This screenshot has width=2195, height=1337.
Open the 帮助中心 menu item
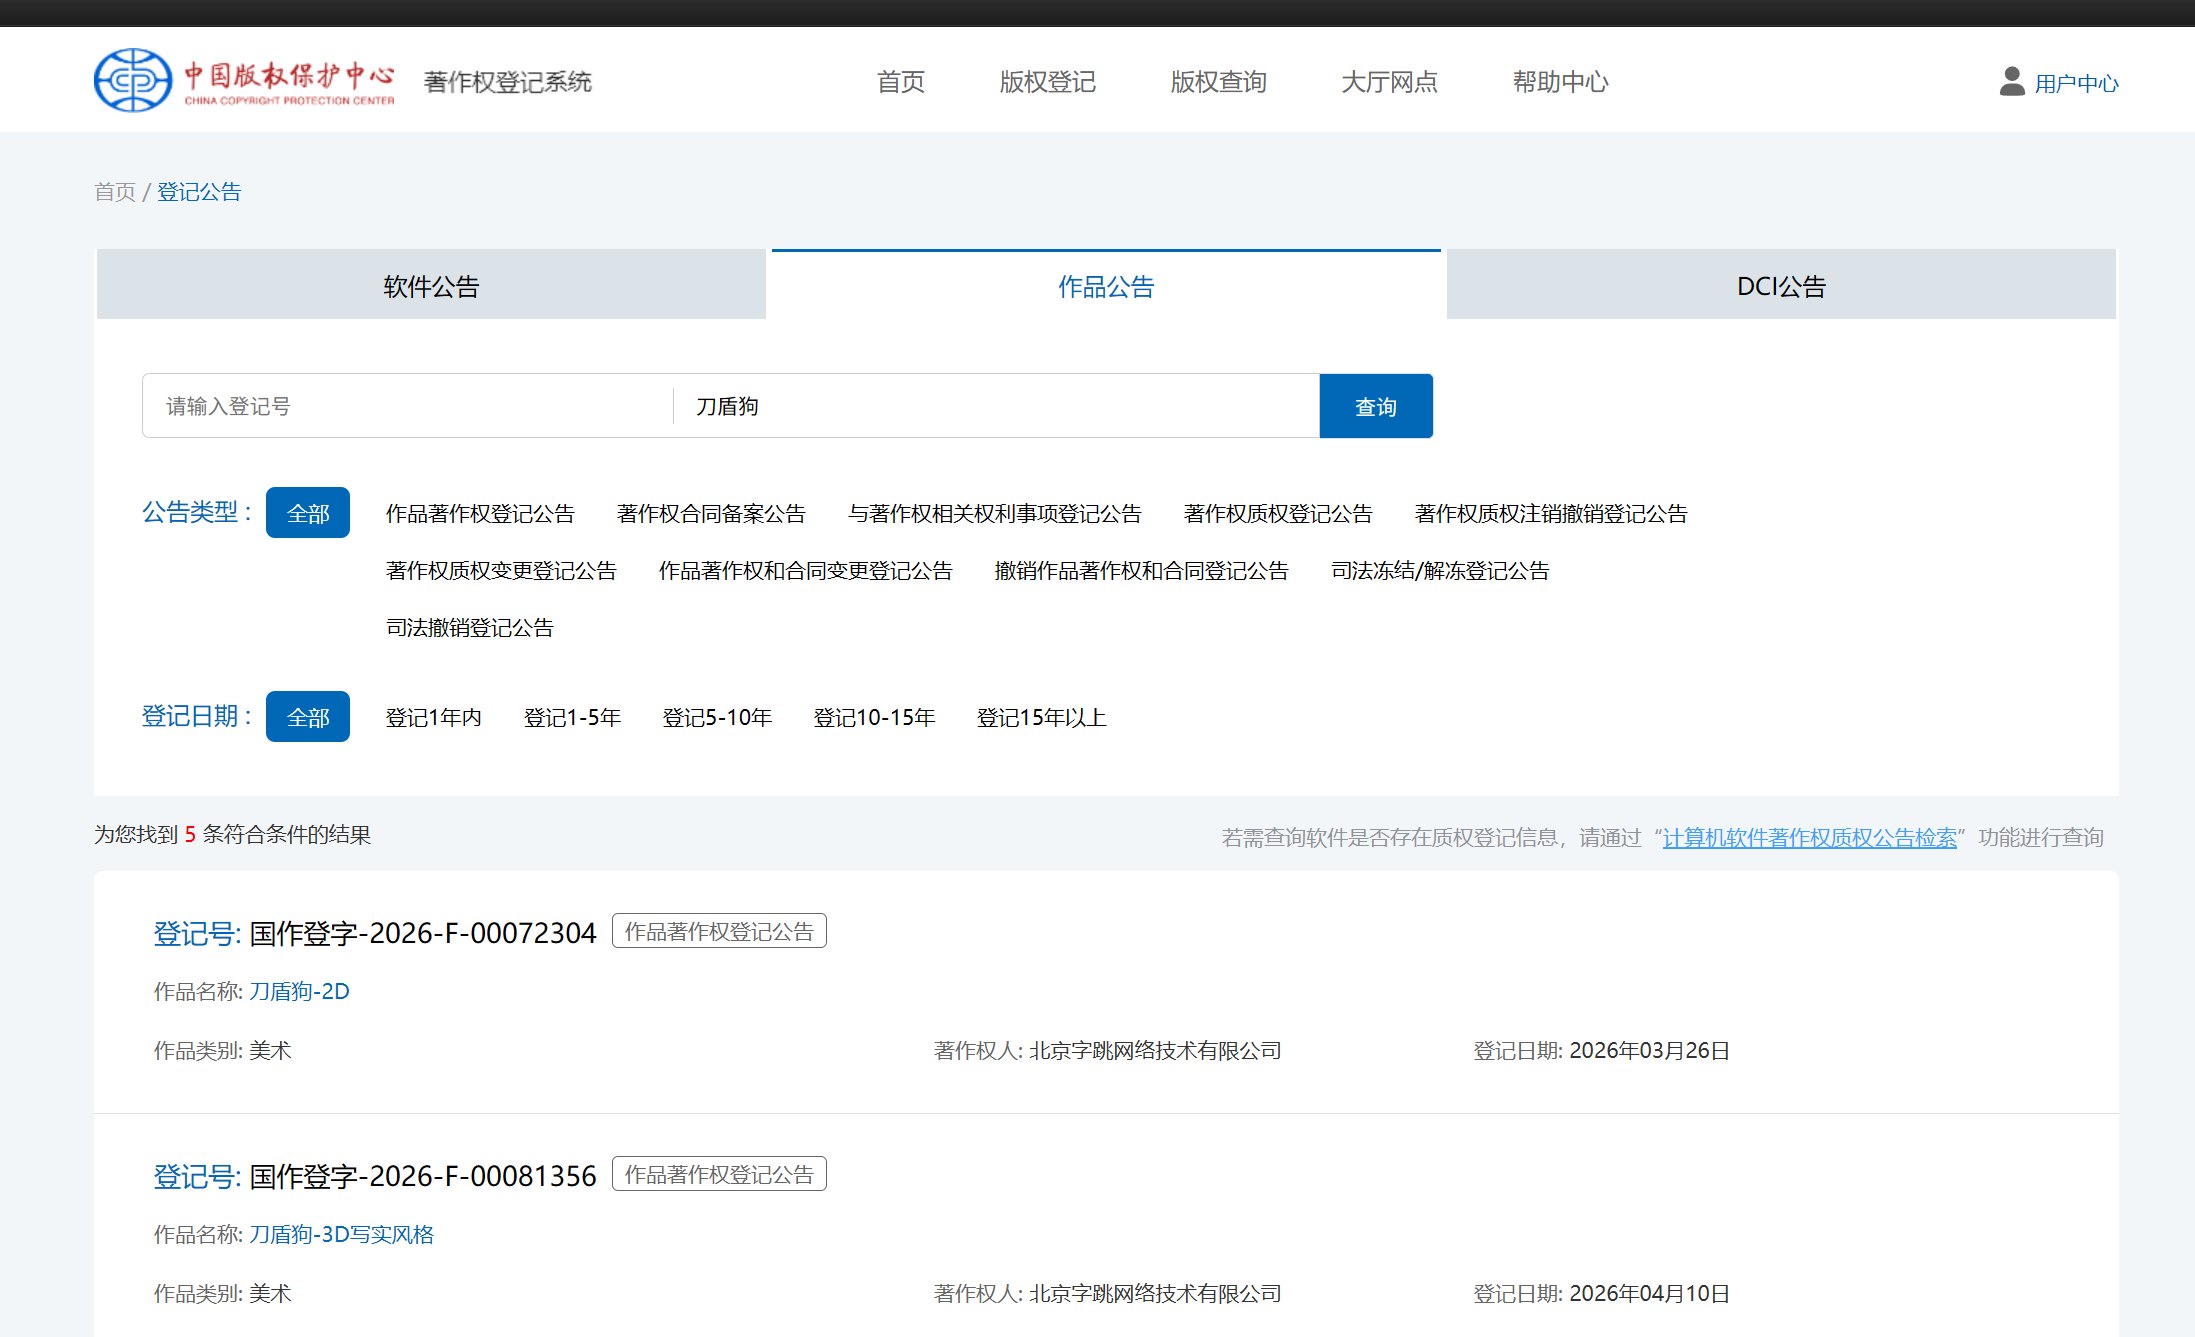coord(1561,81)
